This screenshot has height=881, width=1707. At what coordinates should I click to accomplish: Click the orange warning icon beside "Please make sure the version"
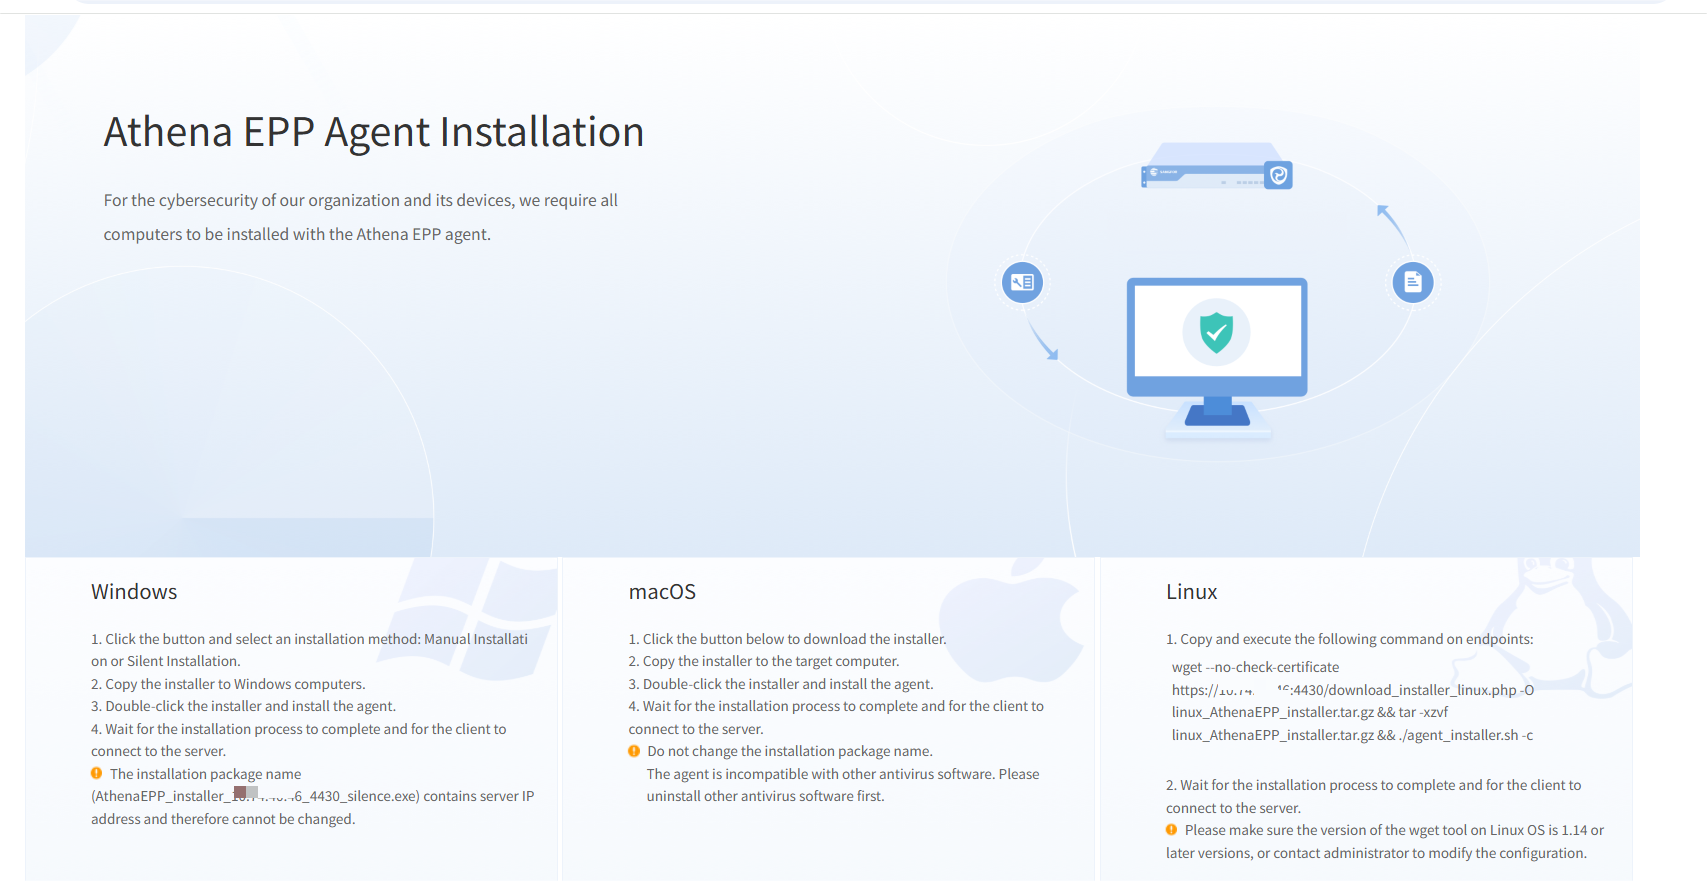point(1172,830)
